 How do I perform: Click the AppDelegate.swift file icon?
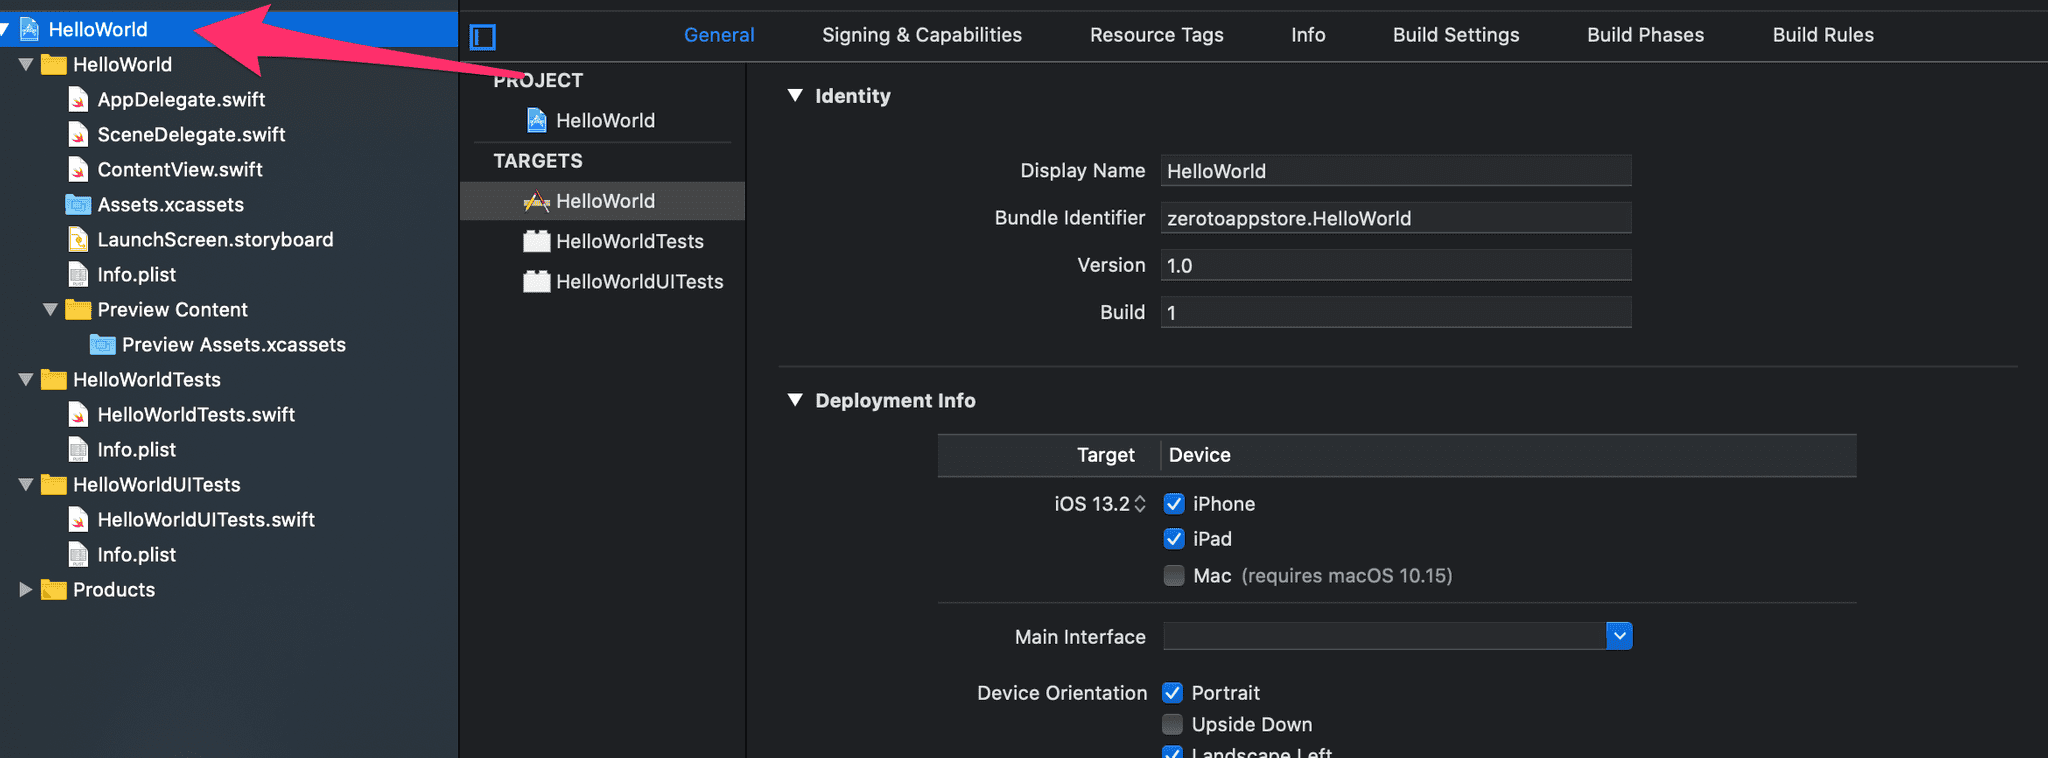pyautogui.click(x=78, y=99)
